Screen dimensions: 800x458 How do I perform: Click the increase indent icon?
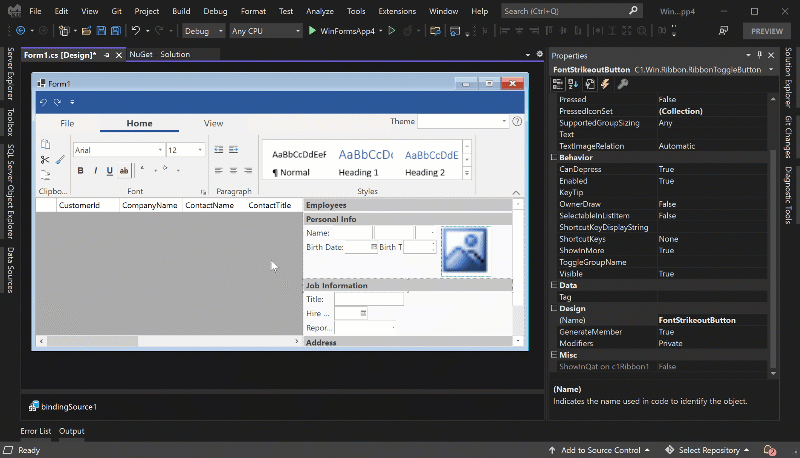[x=234, y=150]
